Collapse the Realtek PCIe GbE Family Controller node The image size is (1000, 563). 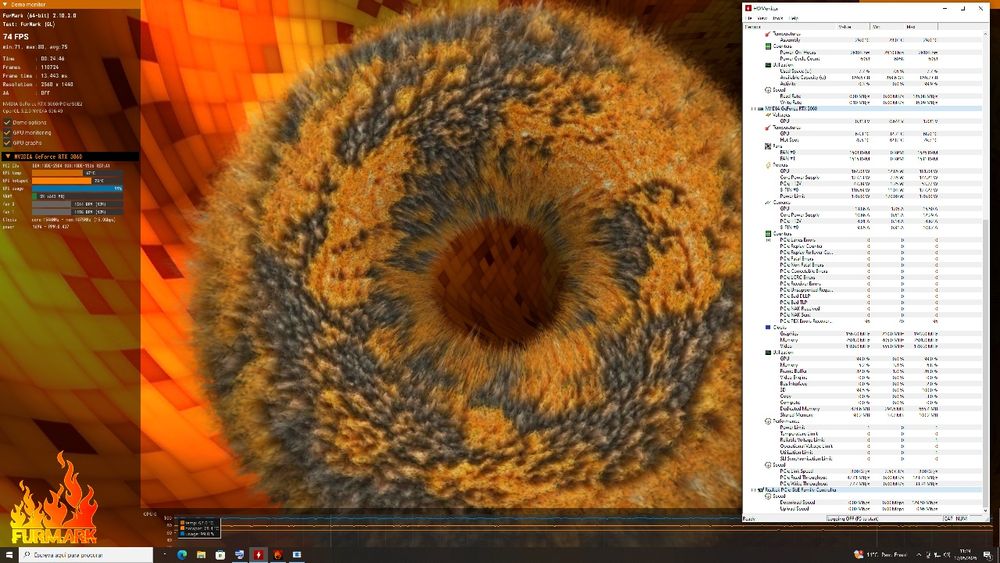[x=753, y=490]
